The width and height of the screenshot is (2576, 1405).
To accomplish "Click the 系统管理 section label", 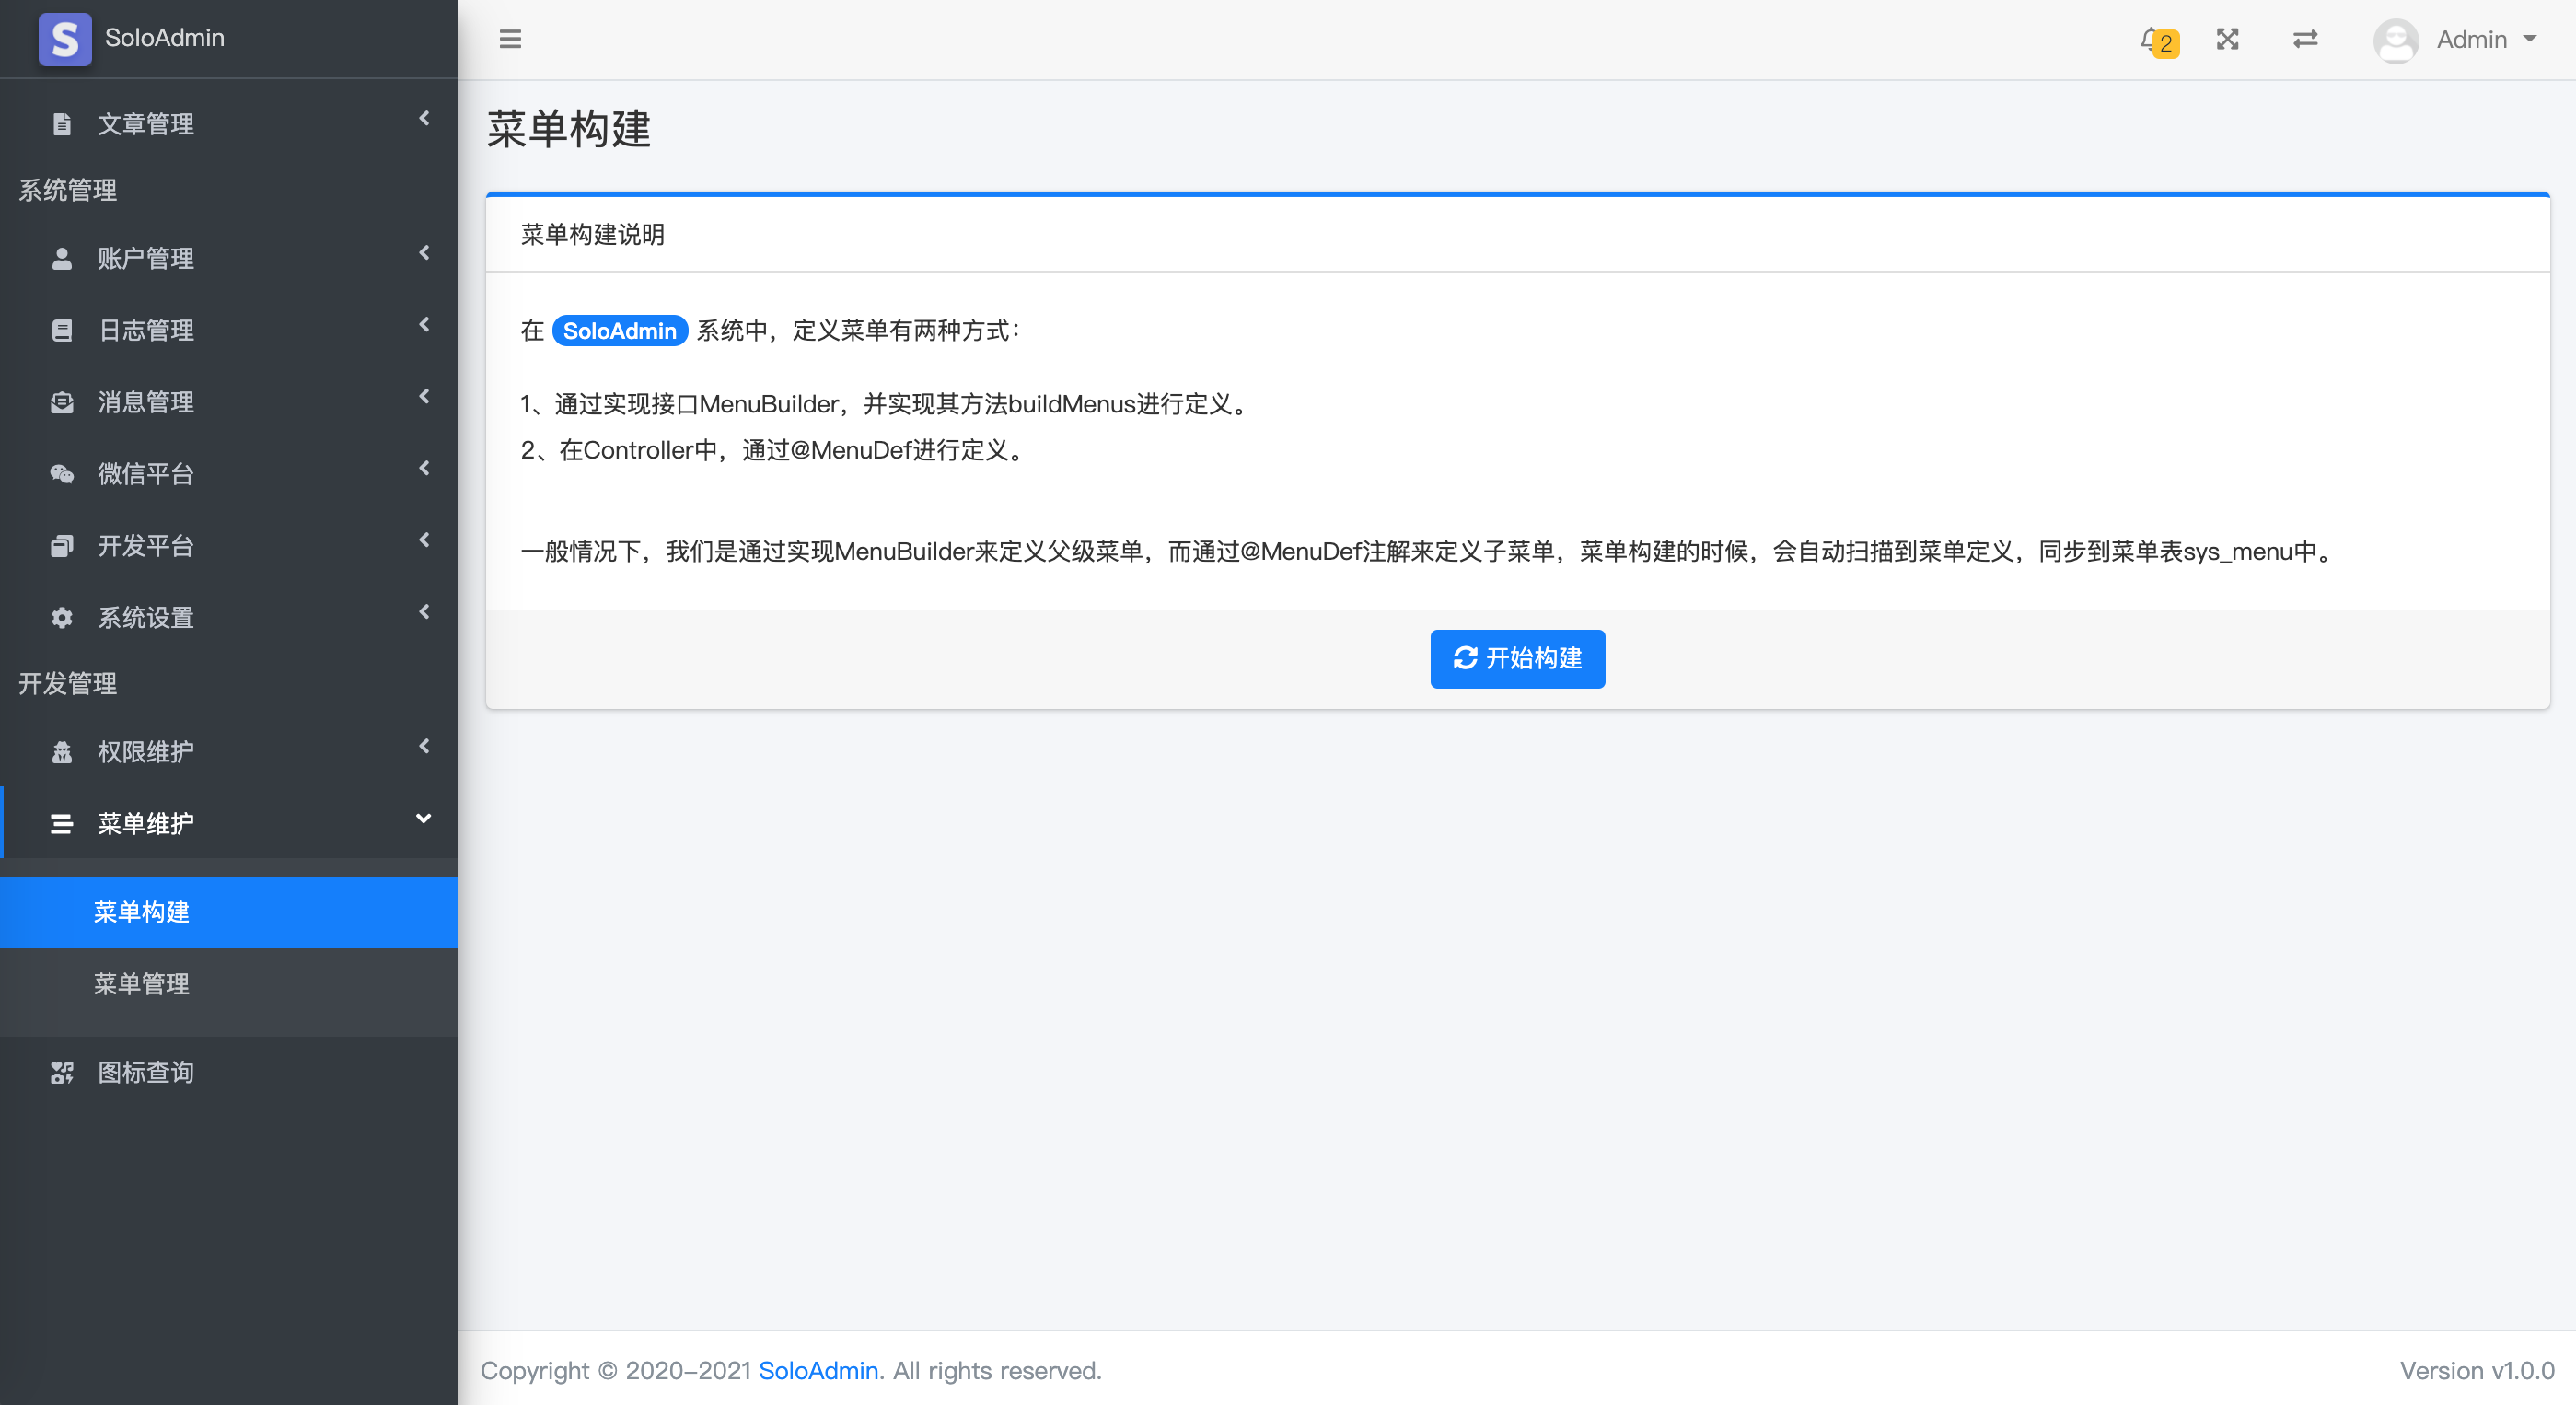I will tap(68, 190).
